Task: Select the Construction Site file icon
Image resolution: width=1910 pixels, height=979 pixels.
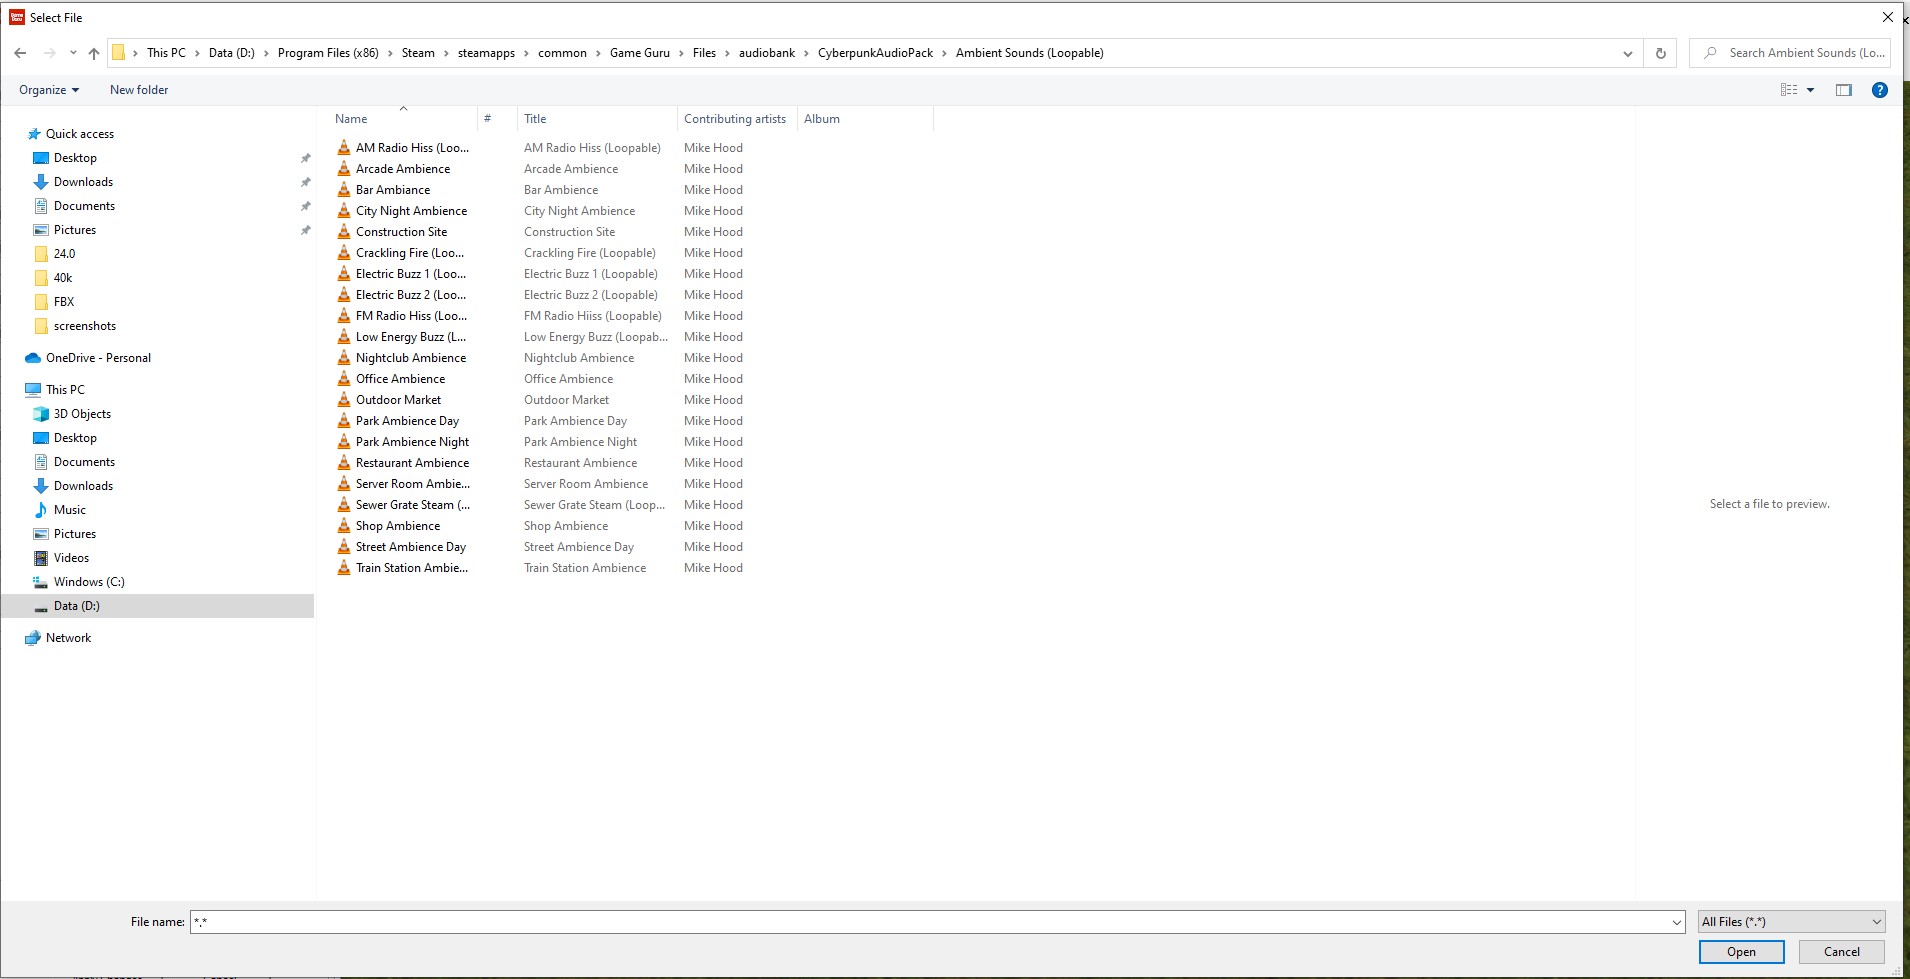Action: [x=344, y=232]
